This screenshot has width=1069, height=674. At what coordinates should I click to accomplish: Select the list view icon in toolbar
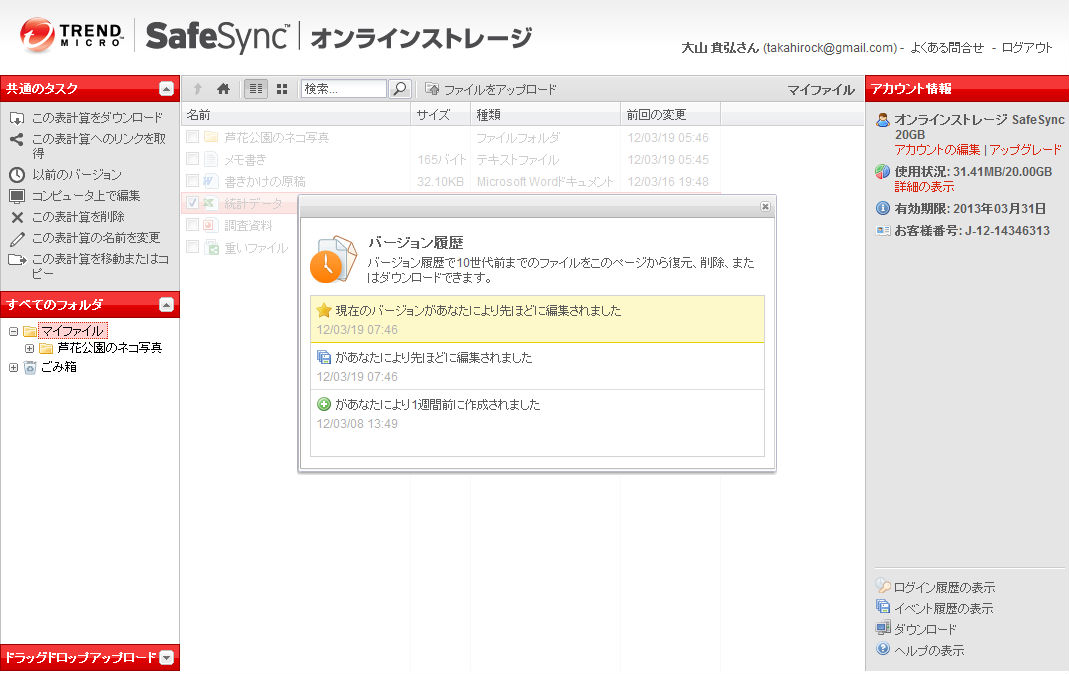click(x=255, y=87)
